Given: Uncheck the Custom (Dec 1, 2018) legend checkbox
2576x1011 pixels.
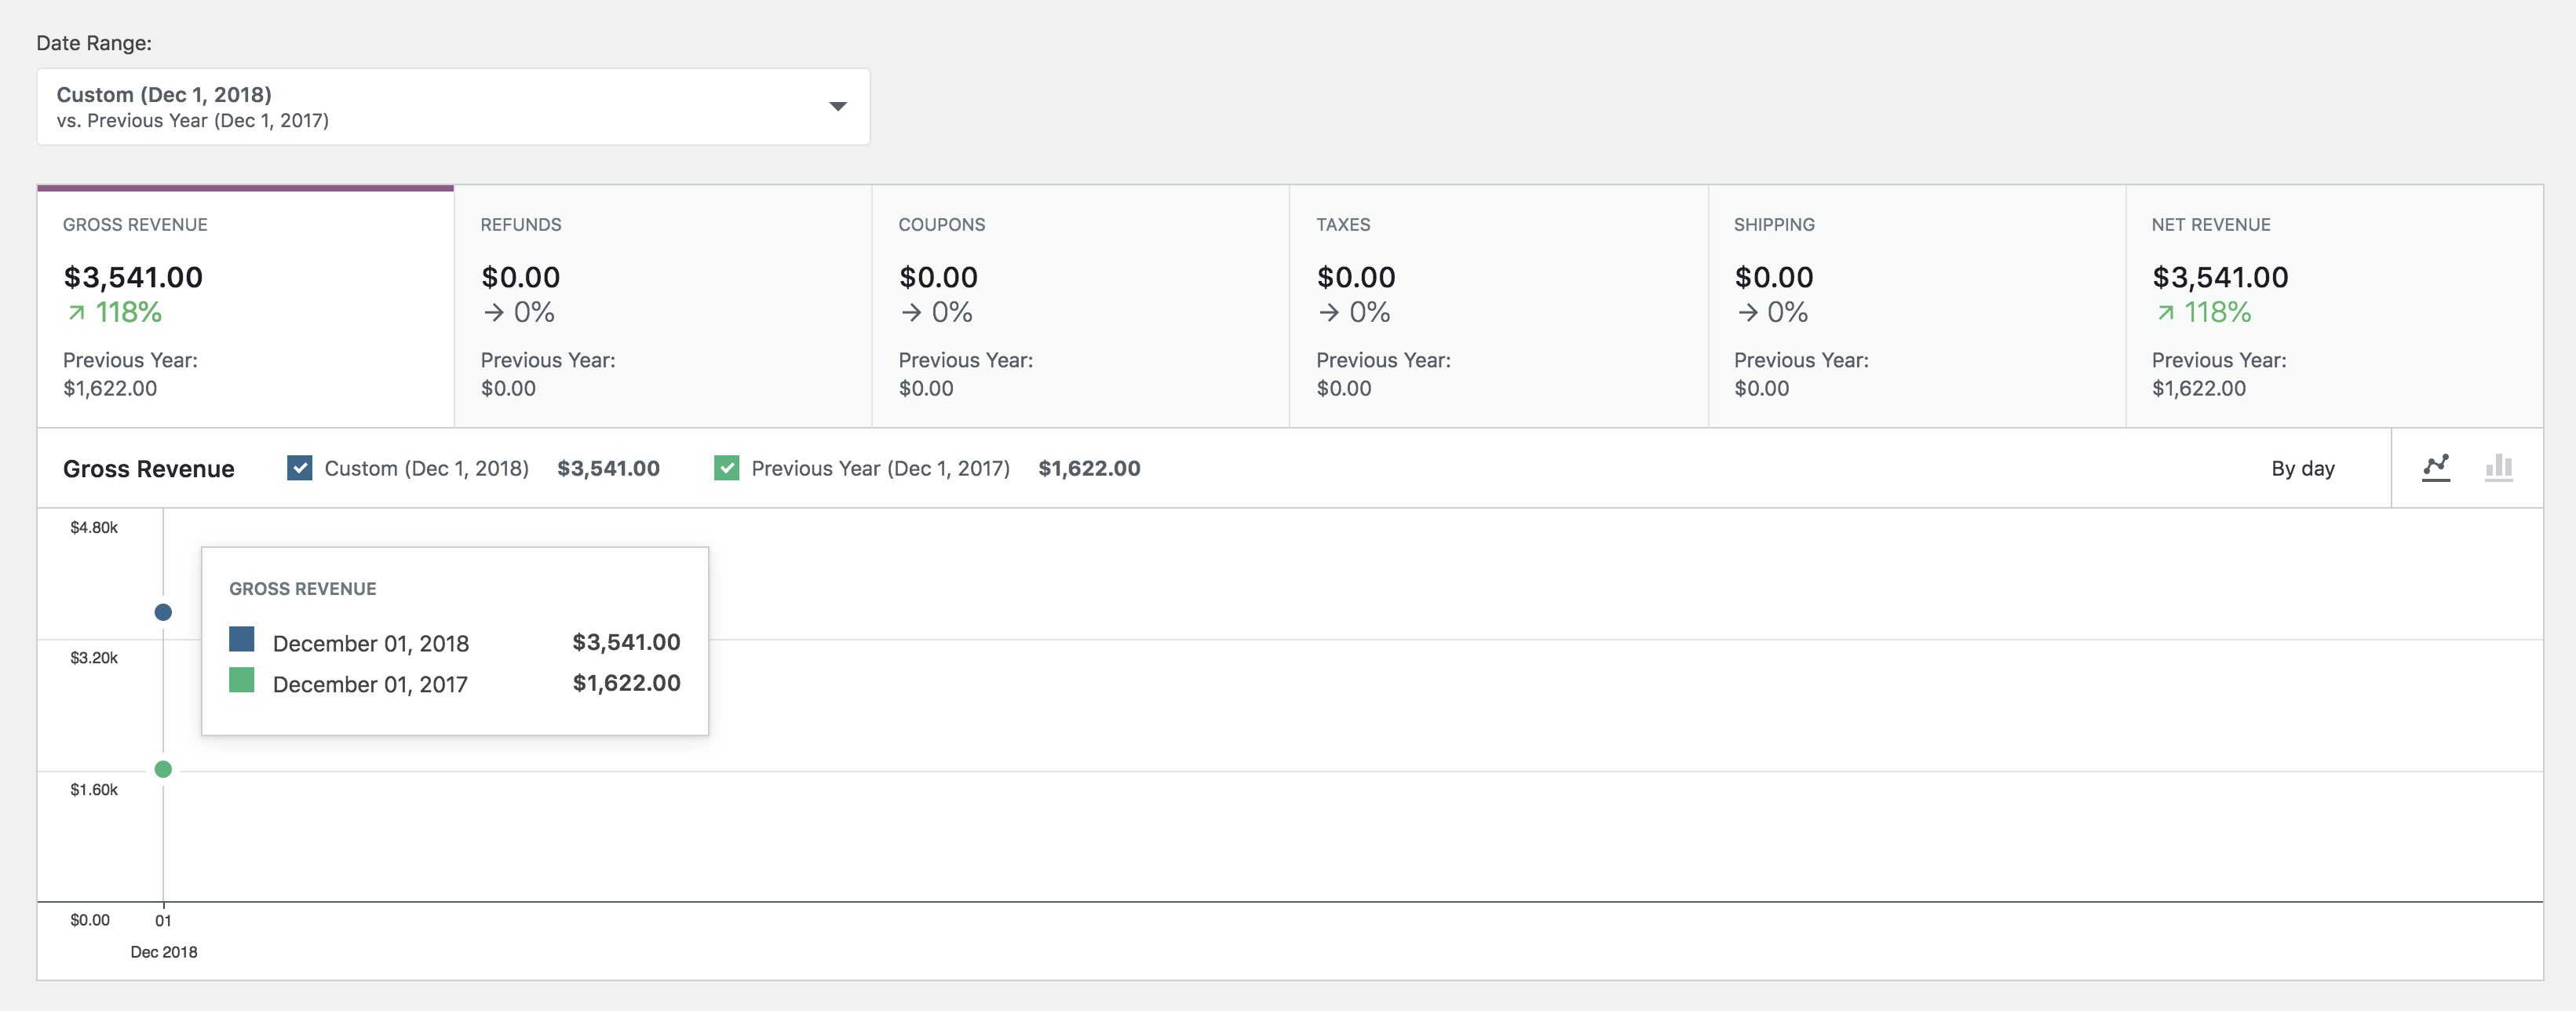Looking at the screenshot, I should point(299,467).
